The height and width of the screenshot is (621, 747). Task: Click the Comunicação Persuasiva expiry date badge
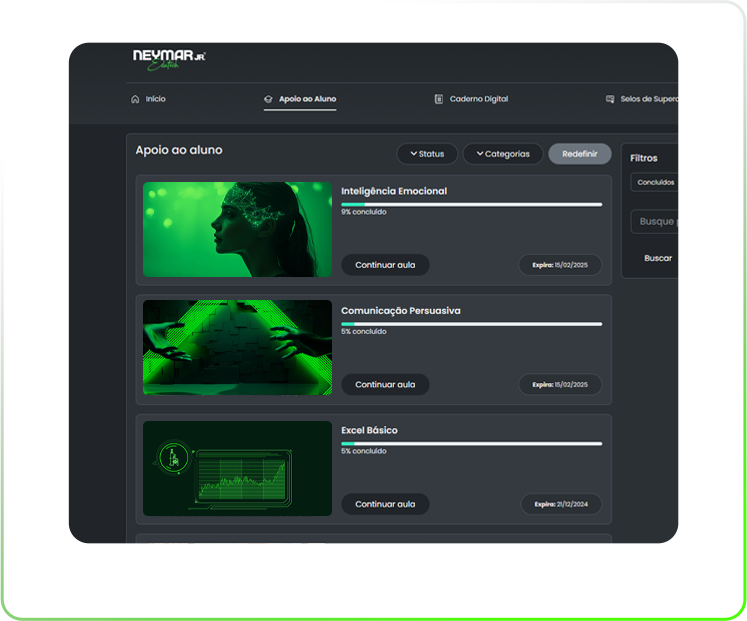[x=560, y=384]
